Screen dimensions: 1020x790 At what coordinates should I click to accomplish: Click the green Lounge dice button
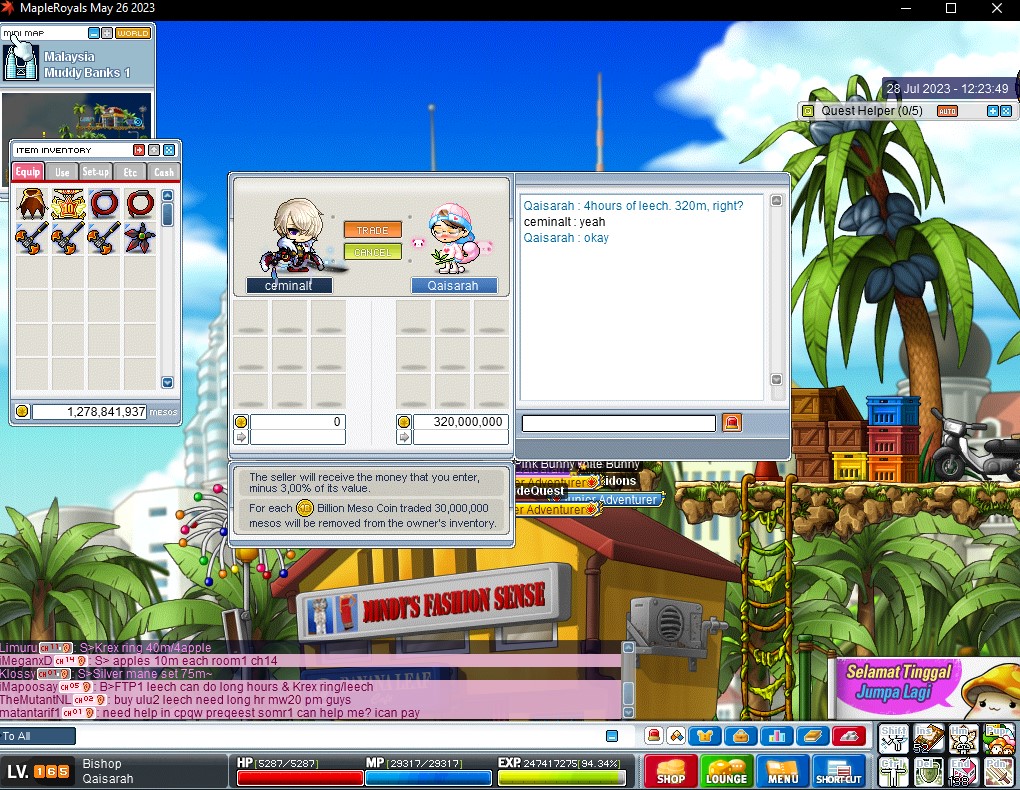coord(727,771)
